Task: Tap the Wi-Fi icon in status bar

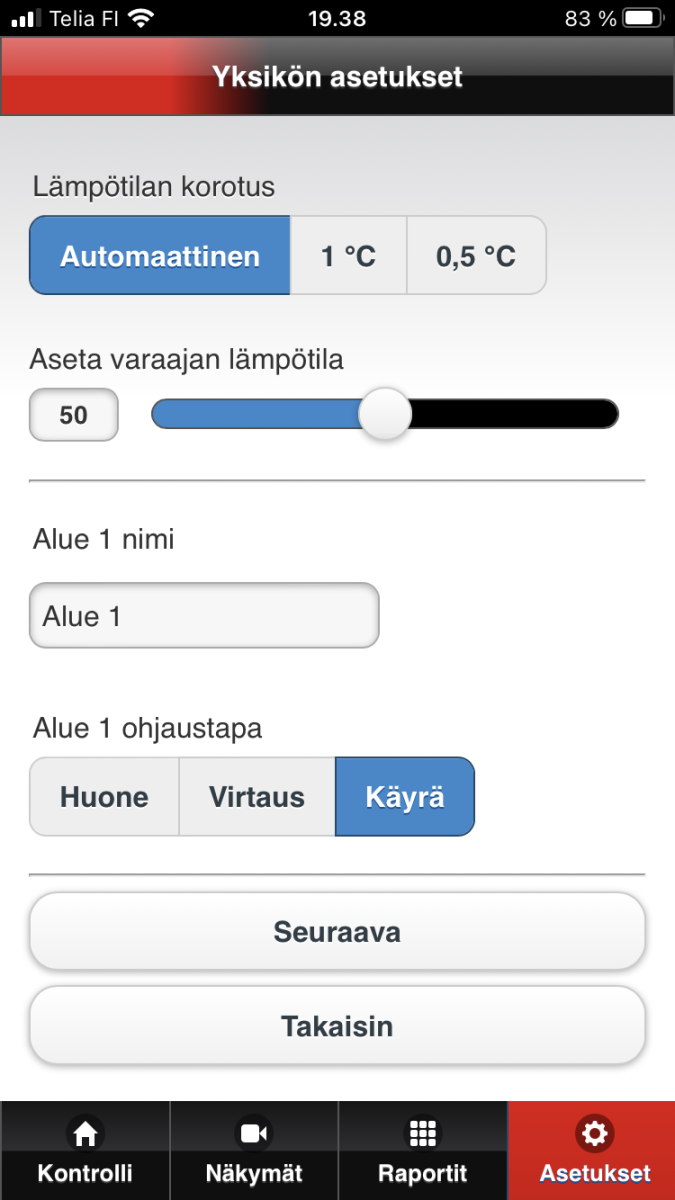Action: [142, 18]
